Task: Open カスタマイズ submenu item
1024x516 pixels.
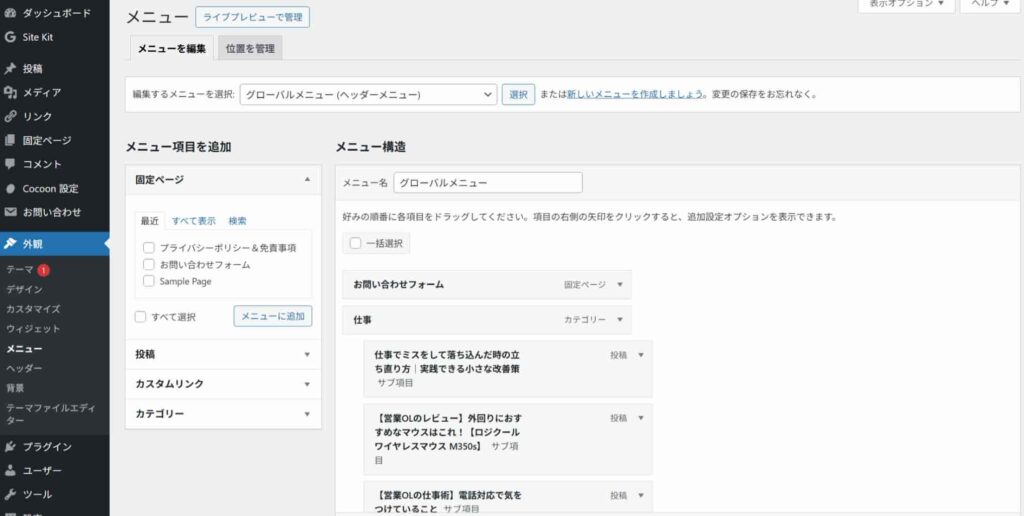Action: click(33, 309)
